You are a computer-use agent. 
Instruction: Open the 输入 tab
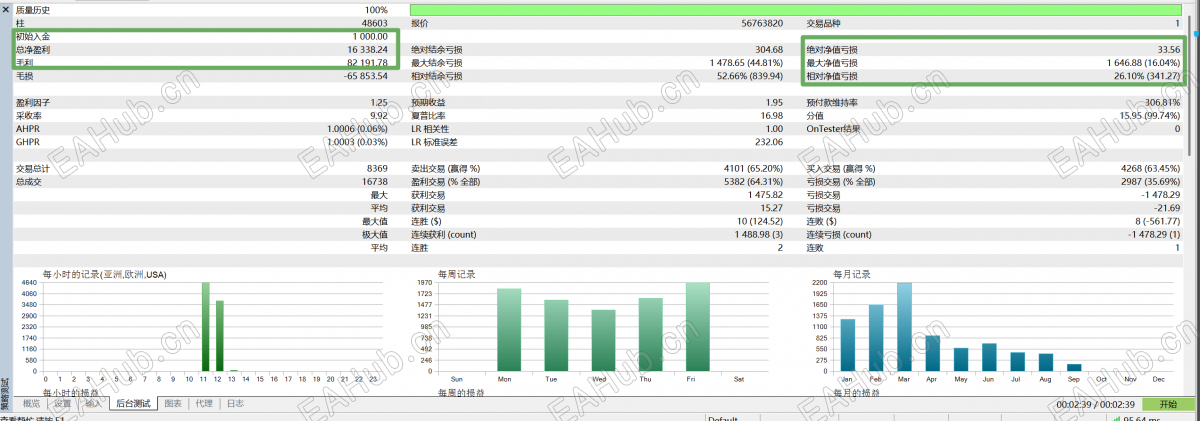[93, 404]
